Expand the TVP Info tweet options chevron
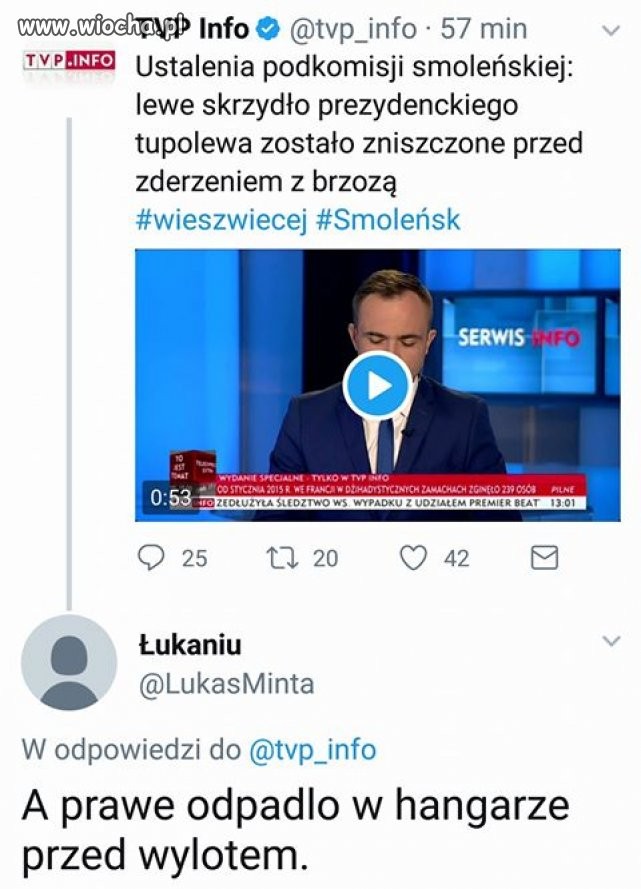Screen dimensions: 641x889 [608, 30]
